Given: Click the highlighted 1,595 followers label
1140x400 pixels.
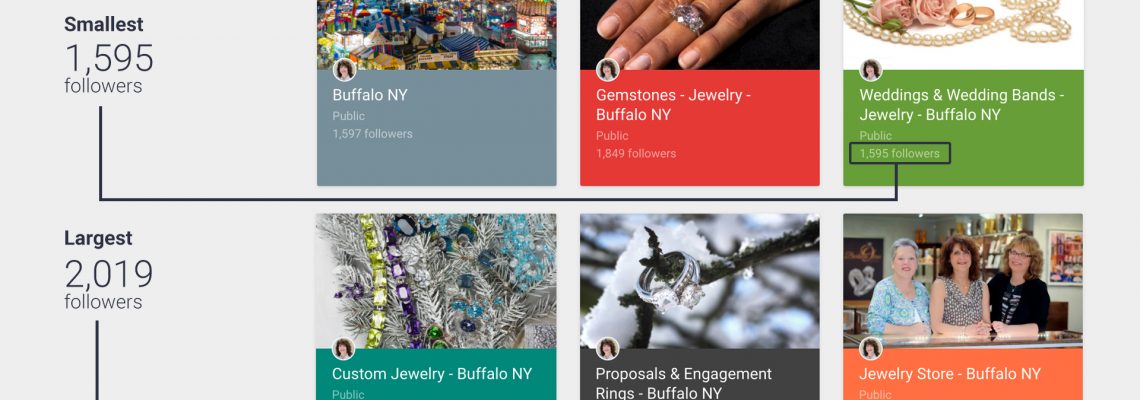Looking at the screenshot, I should pos(899,153).
